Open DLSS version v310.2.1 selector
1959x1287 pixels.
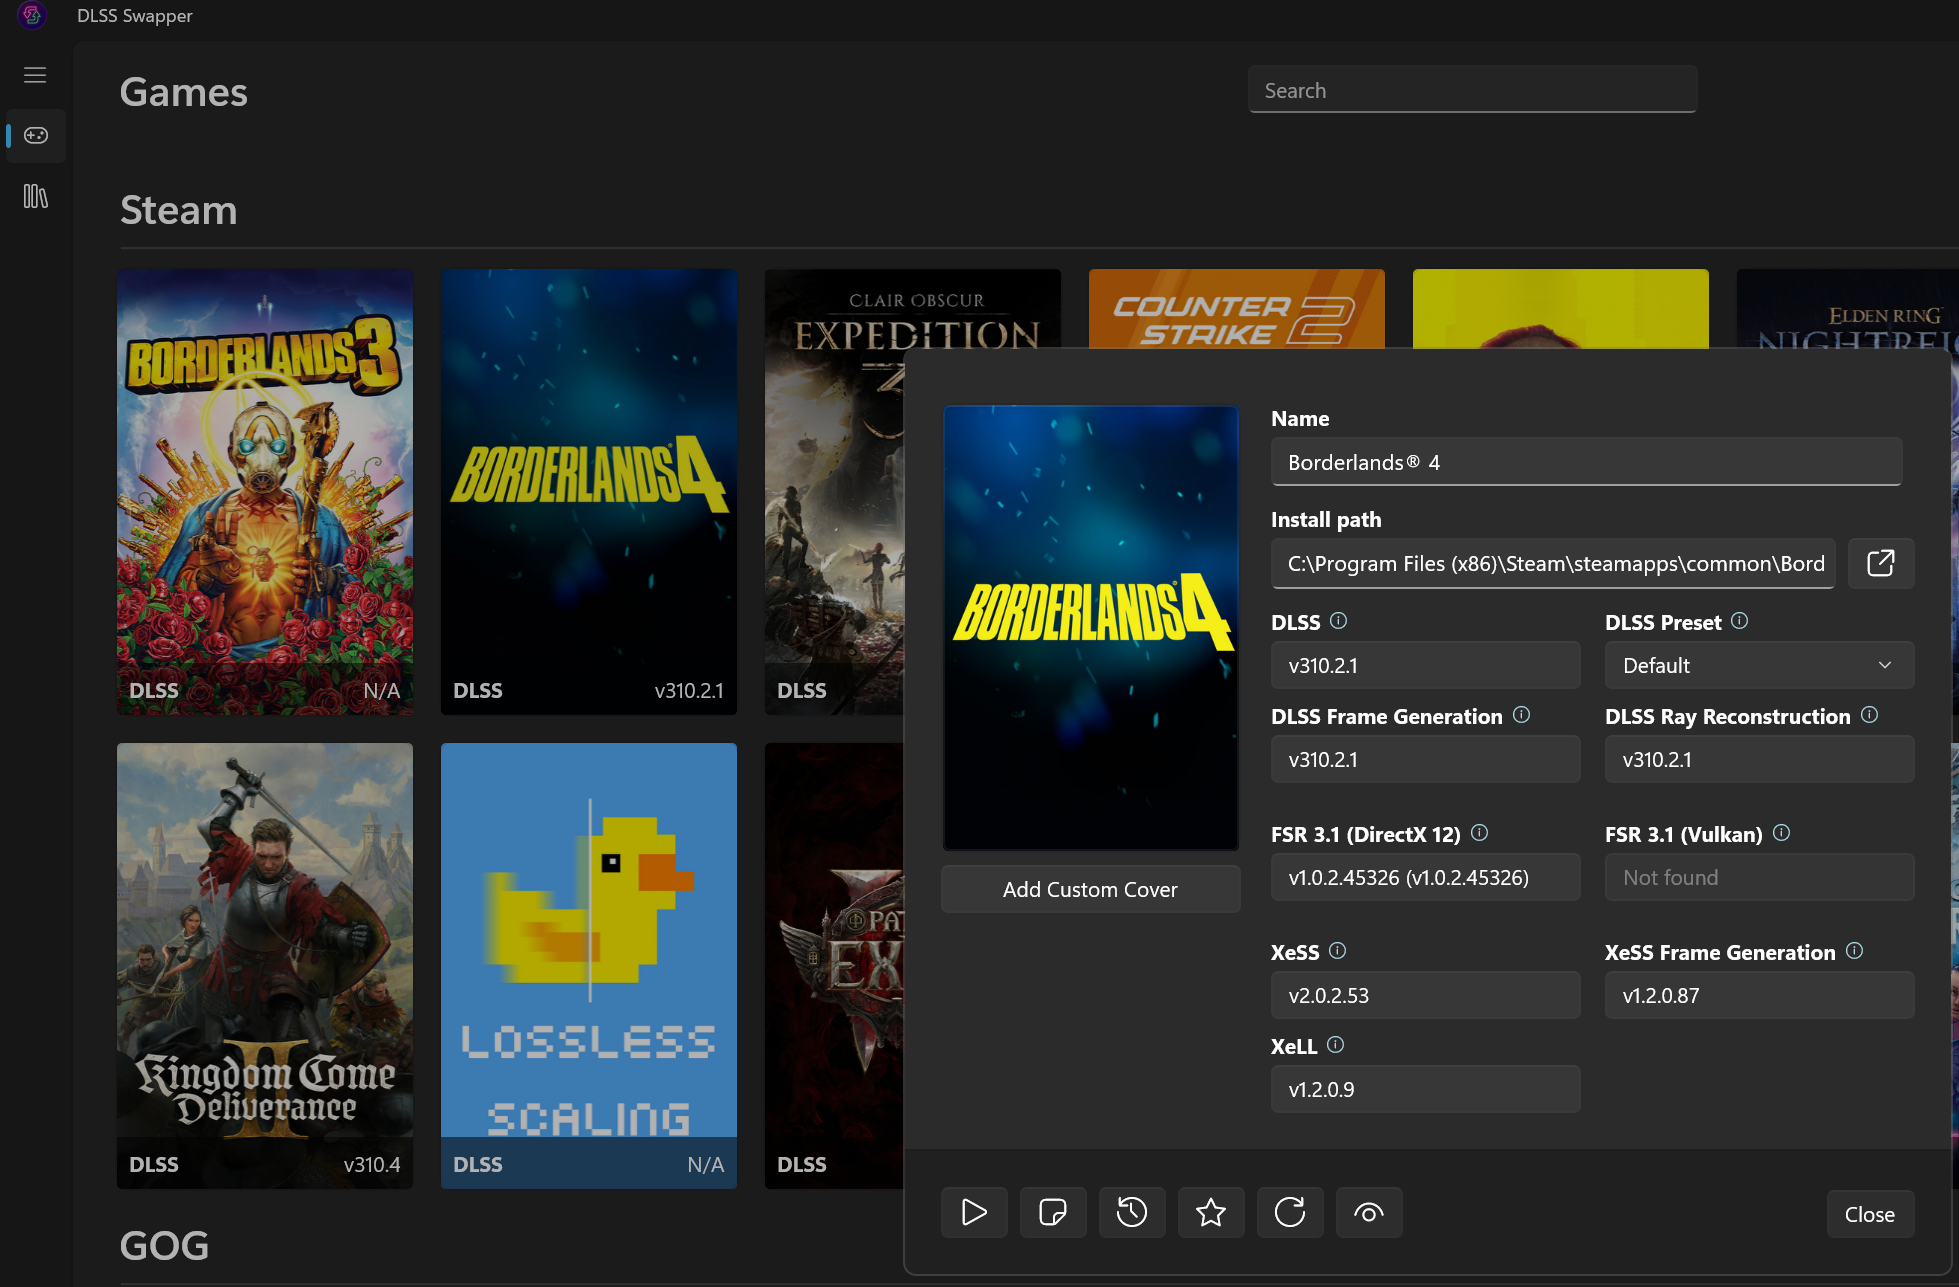pyautogui.click(x=1424, y=665)
